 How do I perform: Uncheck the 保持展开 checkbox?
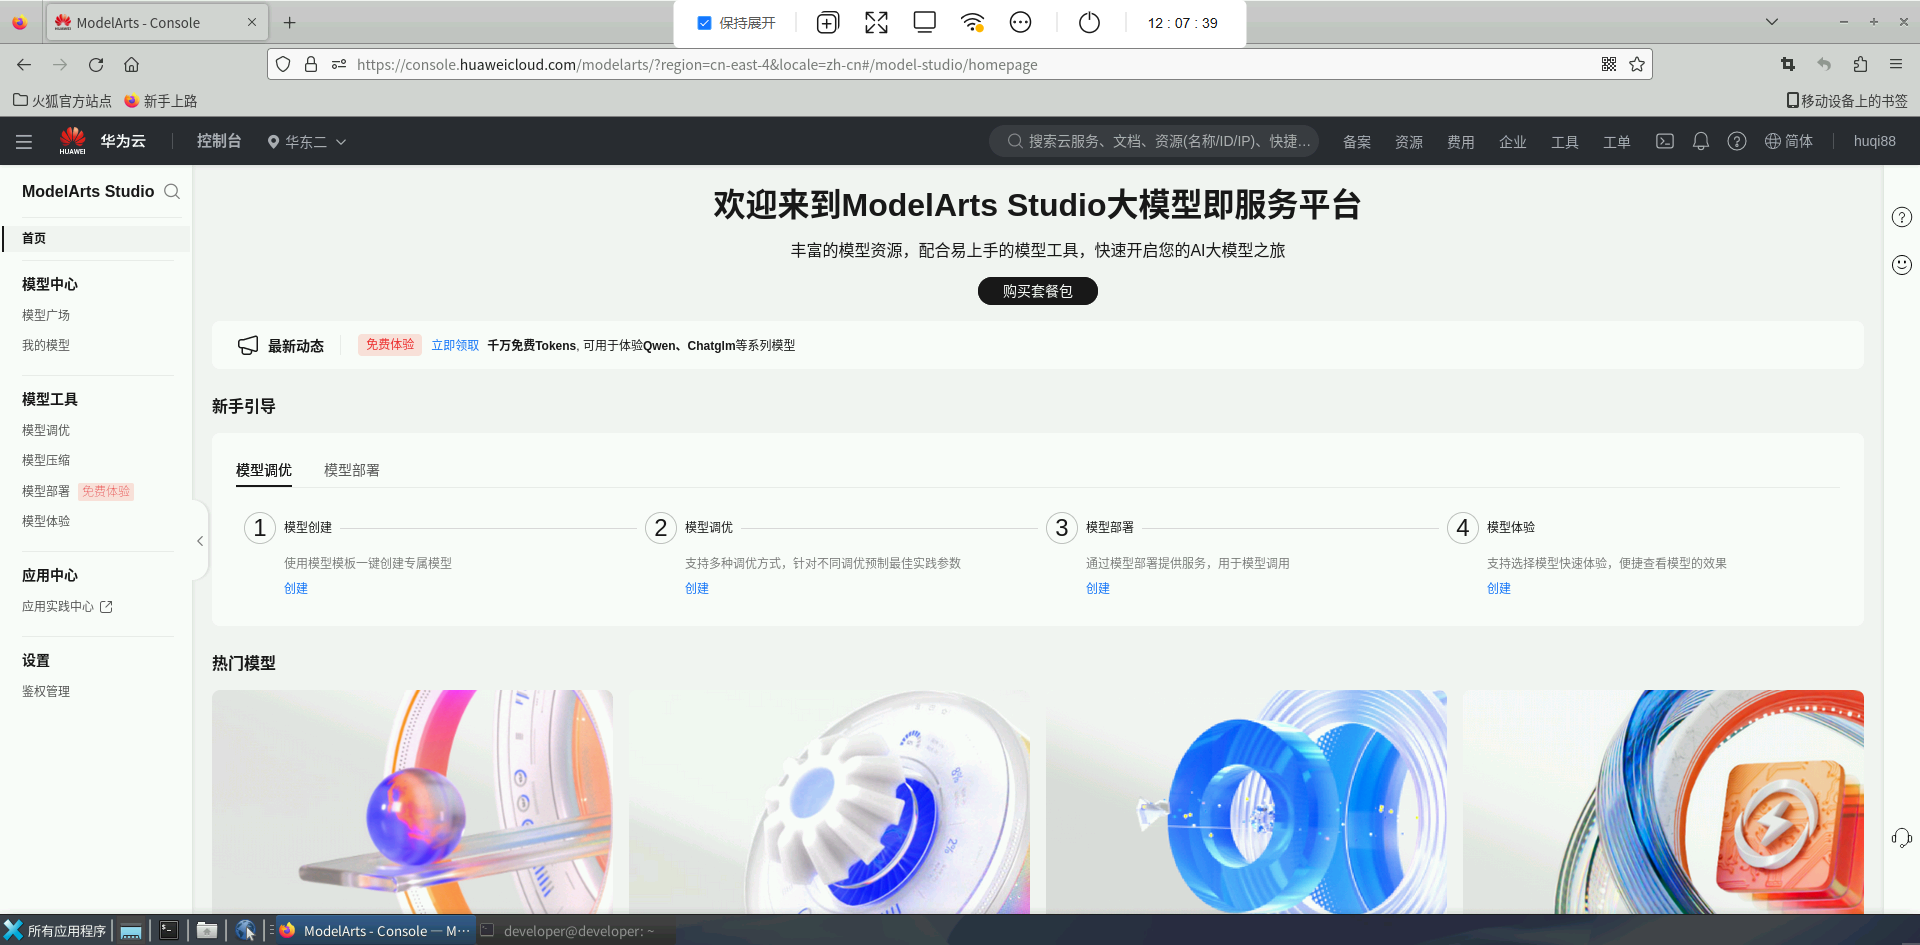pos(704,23)
